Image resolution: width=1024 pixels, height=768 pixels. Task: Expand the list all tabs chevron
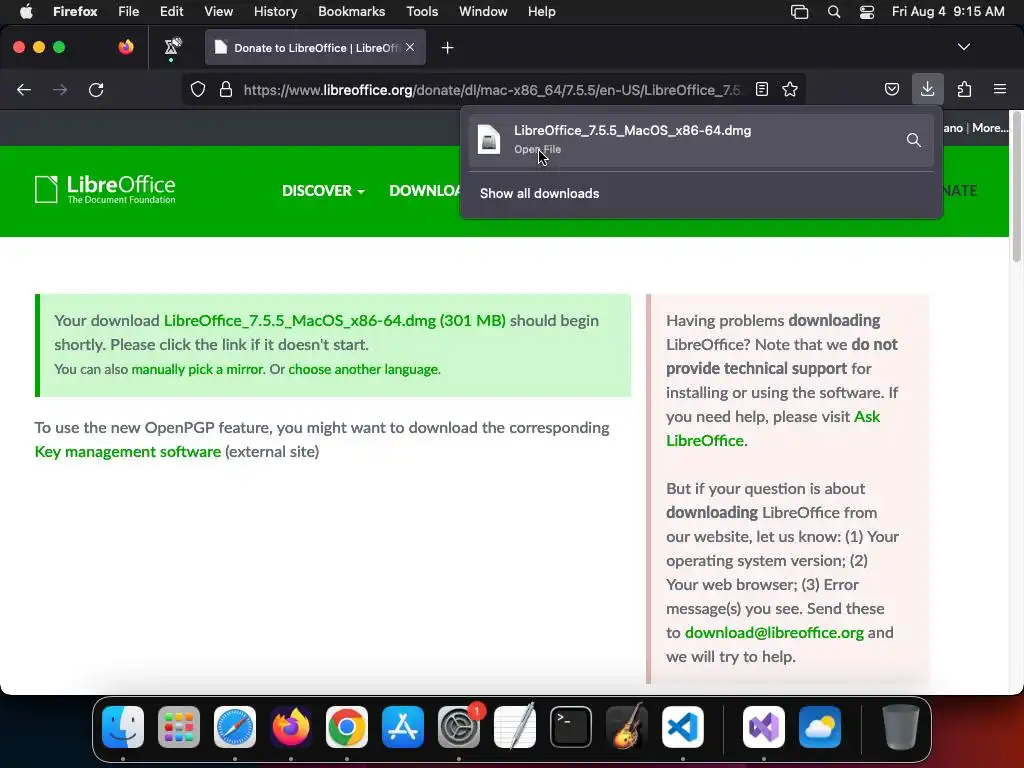pos(964,47)
